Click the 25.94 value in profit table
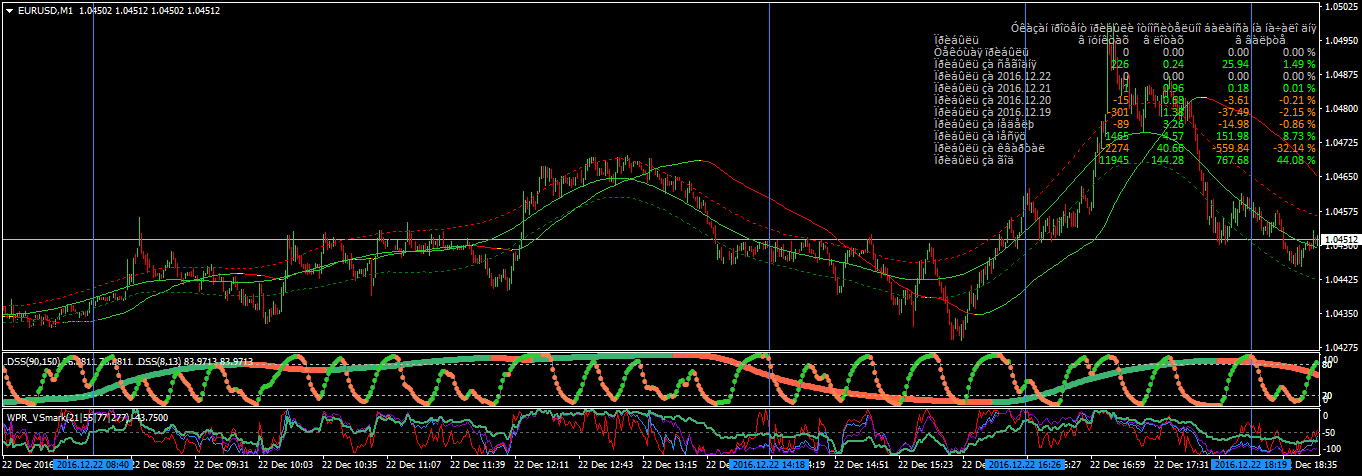 pyautogui.click(x=1234, y=64)
